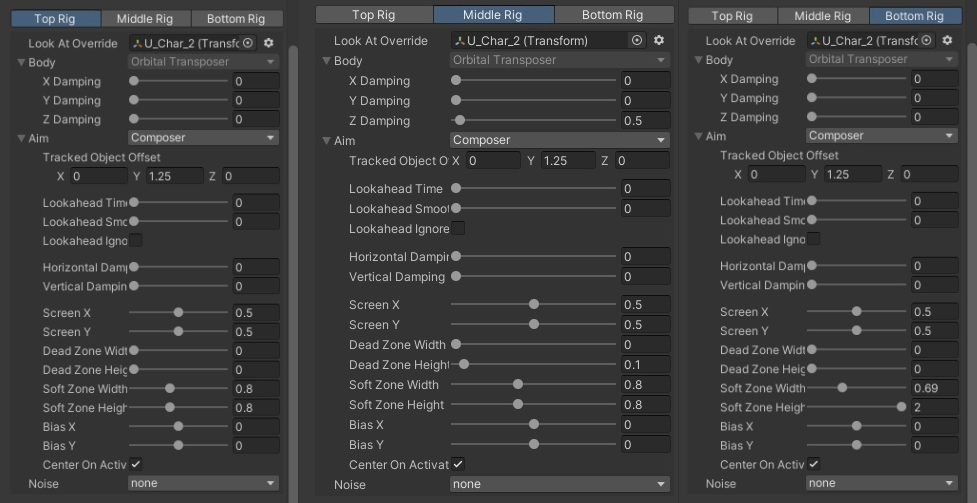Viewport: 977px width, 503px height.
Task: Collapse Body foldout in right panel
Action: point(698,60)
